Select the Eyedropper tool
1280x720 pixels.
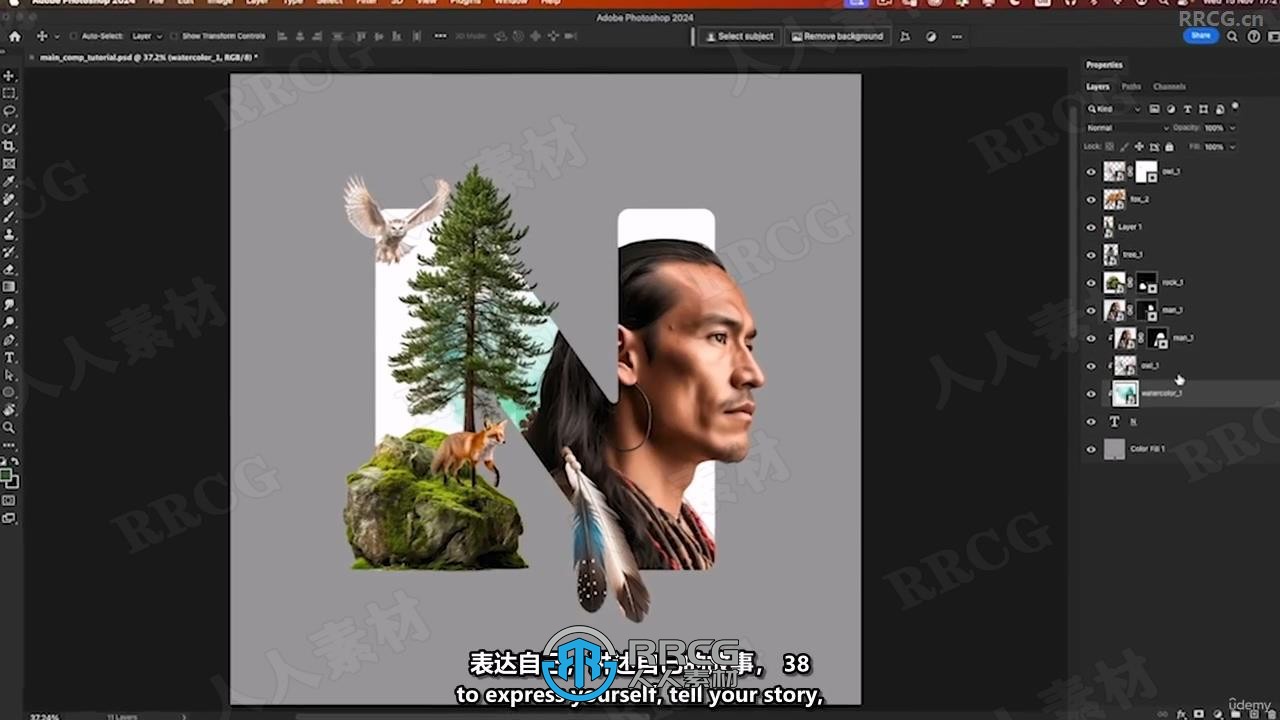pos(9,181)
